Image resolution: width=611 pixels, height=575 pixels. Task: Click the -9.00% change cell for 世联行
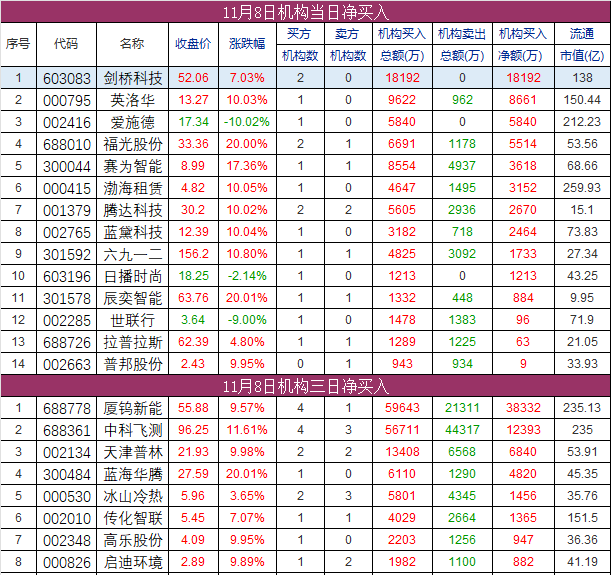click(247, 319)
